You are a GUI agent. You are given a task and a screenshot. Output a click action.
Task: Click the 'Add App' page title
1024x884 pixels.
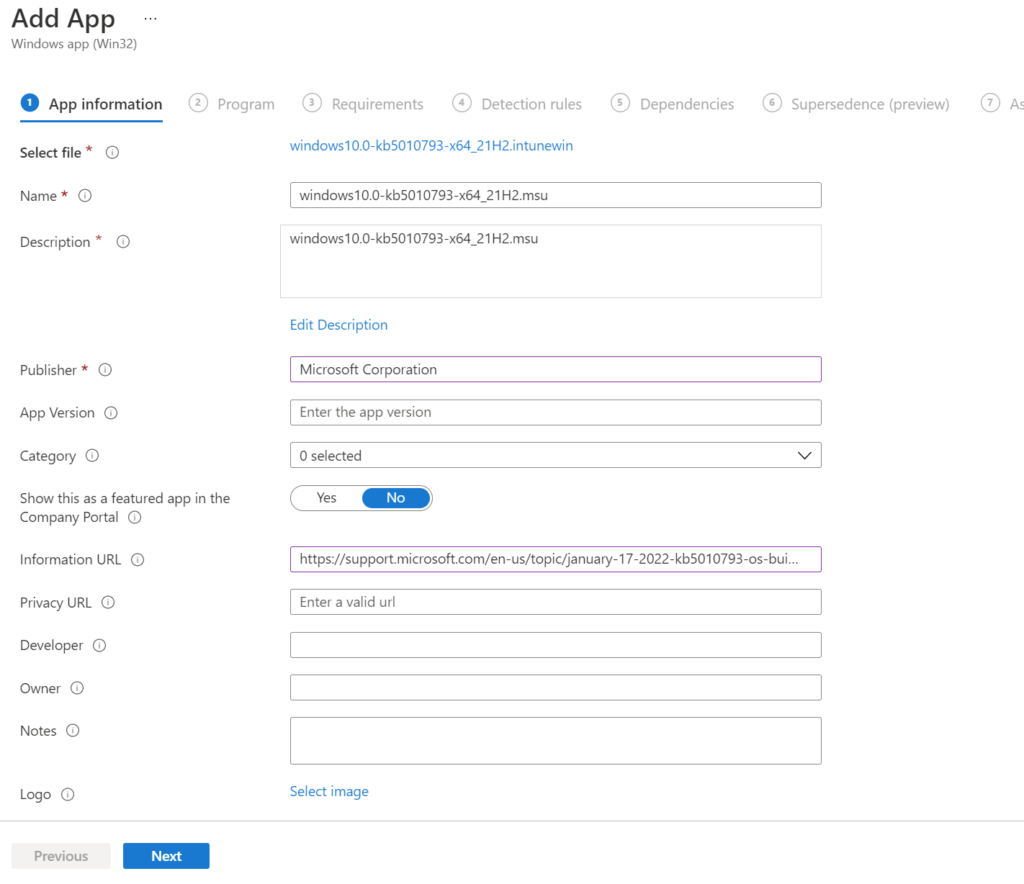(63, 18)
